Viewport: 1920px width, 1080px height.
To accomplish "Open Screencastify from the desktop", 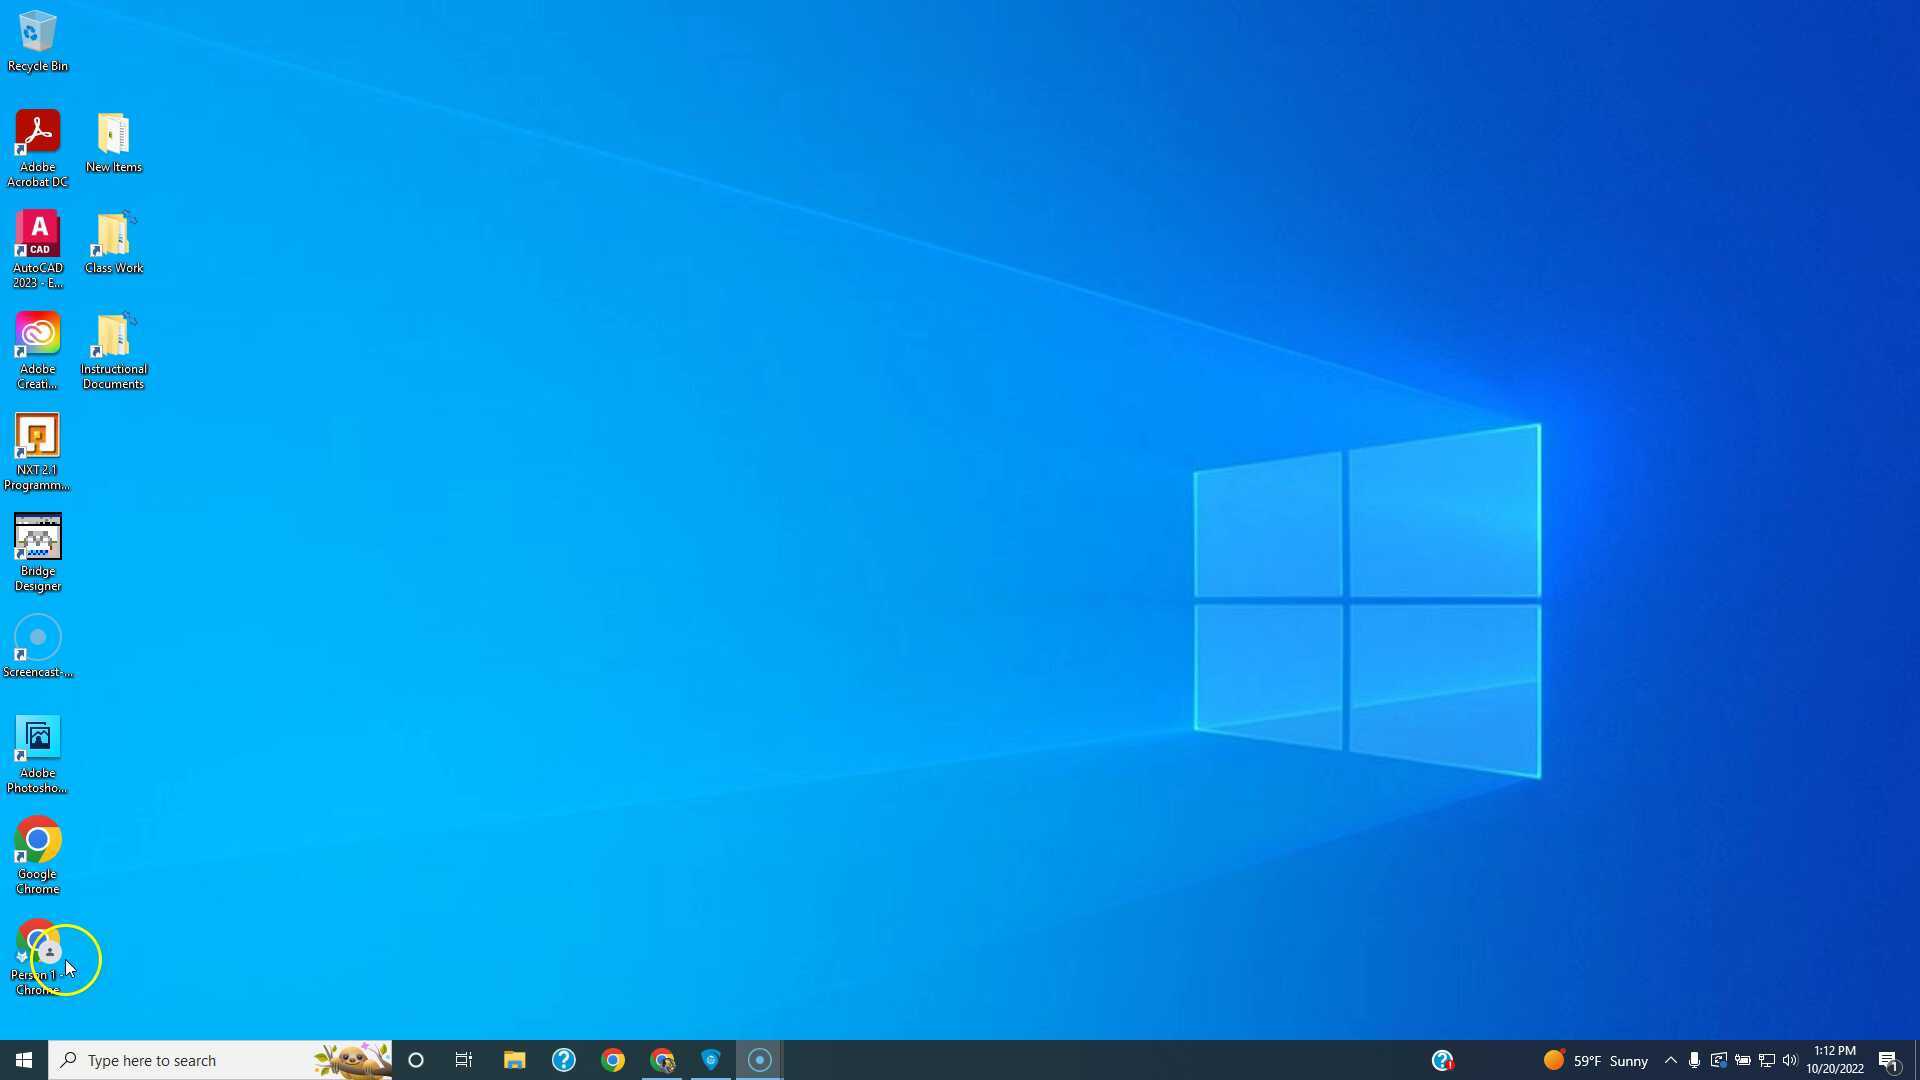I will [37, 637].
